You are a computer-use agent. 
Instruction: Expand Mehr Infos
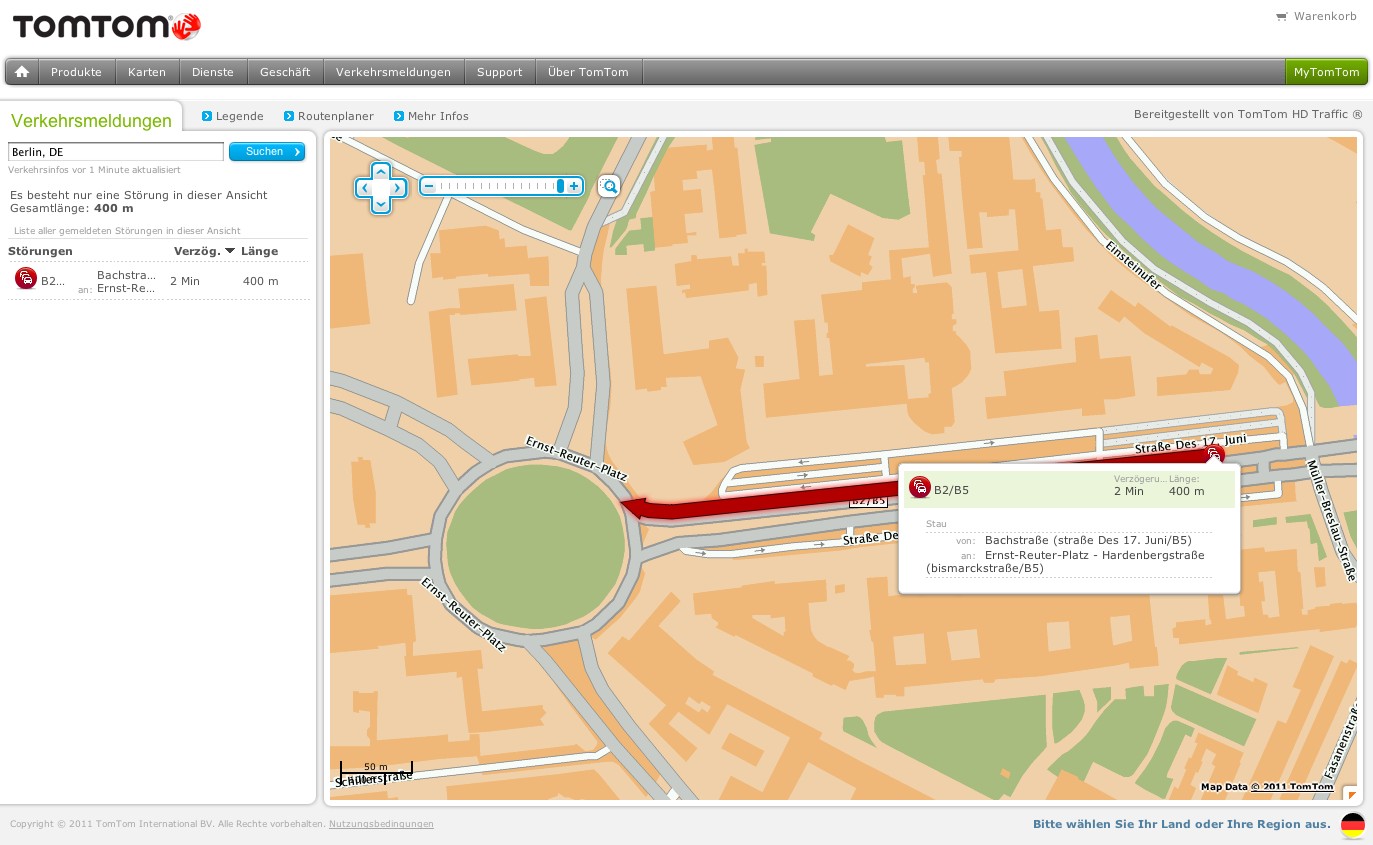[x=438, y=116]
